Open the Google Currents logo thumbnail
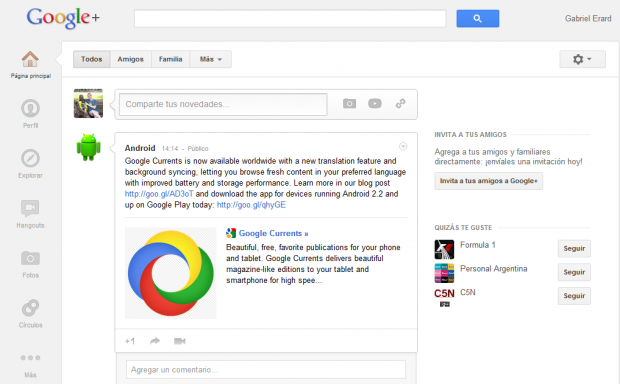620x384 pixels. (x=171, y=273)
